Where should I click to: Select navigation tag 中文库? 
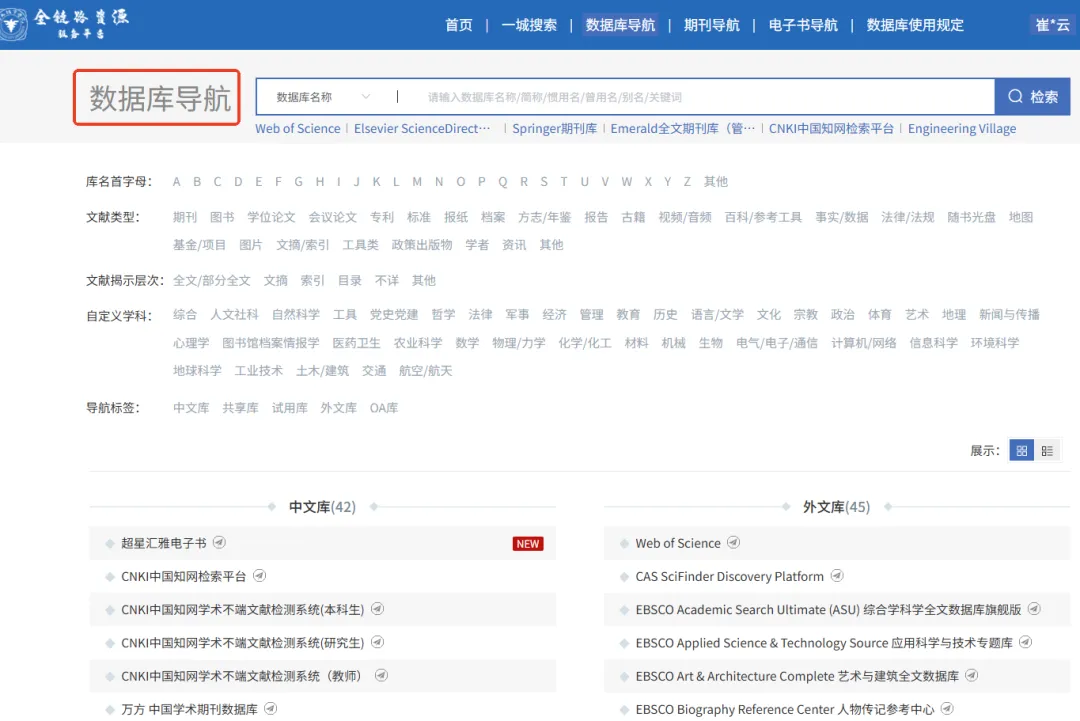pos(191,408)
